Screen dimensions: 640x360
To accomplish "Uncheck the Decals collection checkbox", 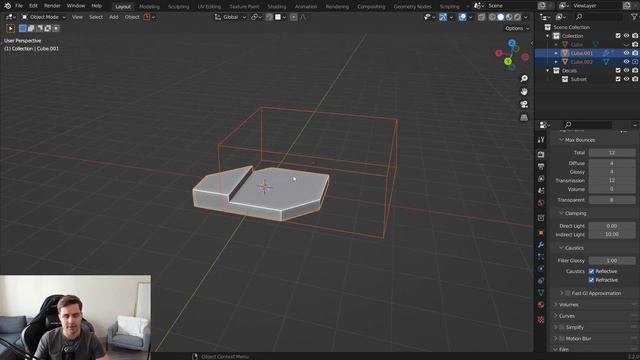I will point(618,71).
